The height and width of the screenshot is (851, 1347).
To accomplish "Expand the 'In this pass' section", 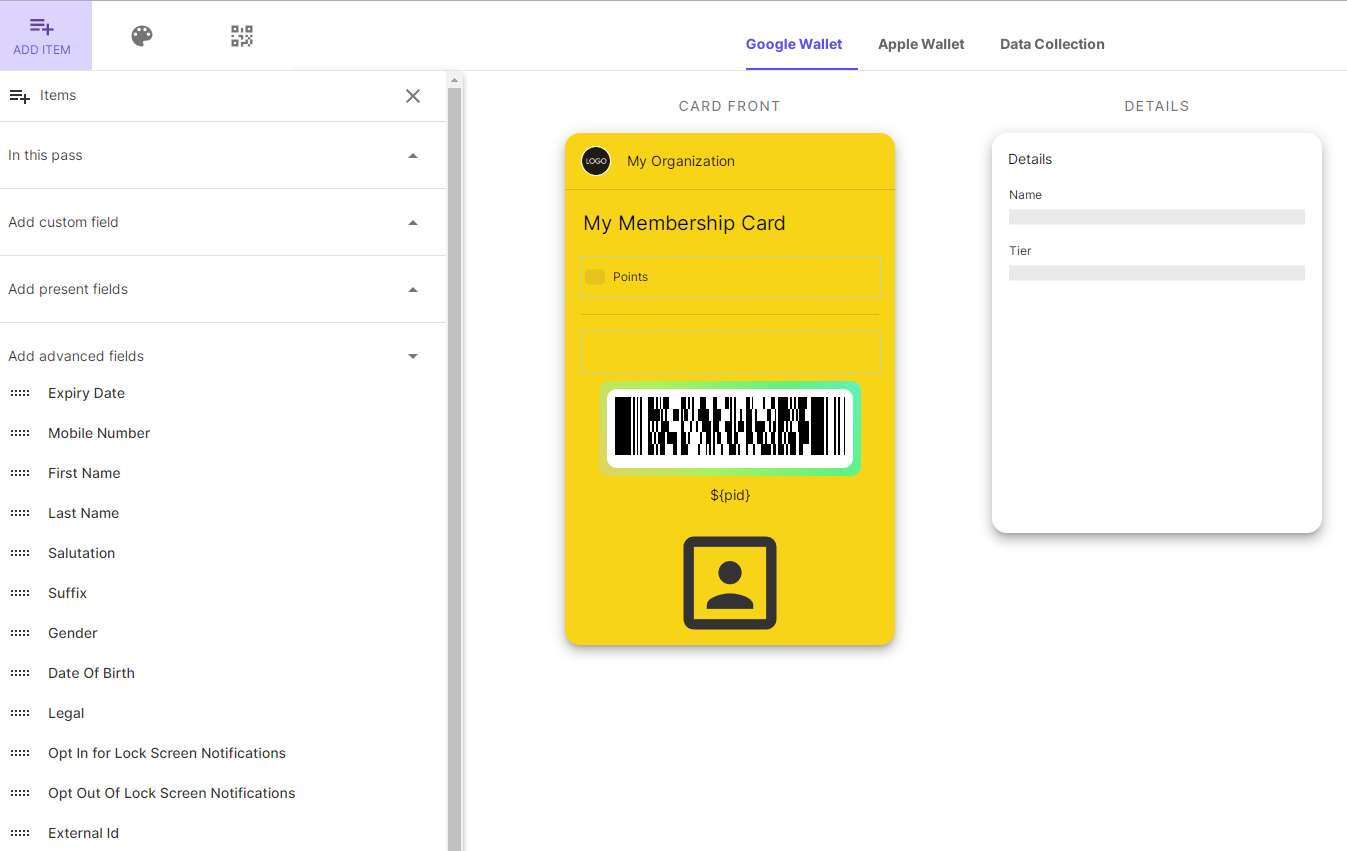I will click(223, 155).
